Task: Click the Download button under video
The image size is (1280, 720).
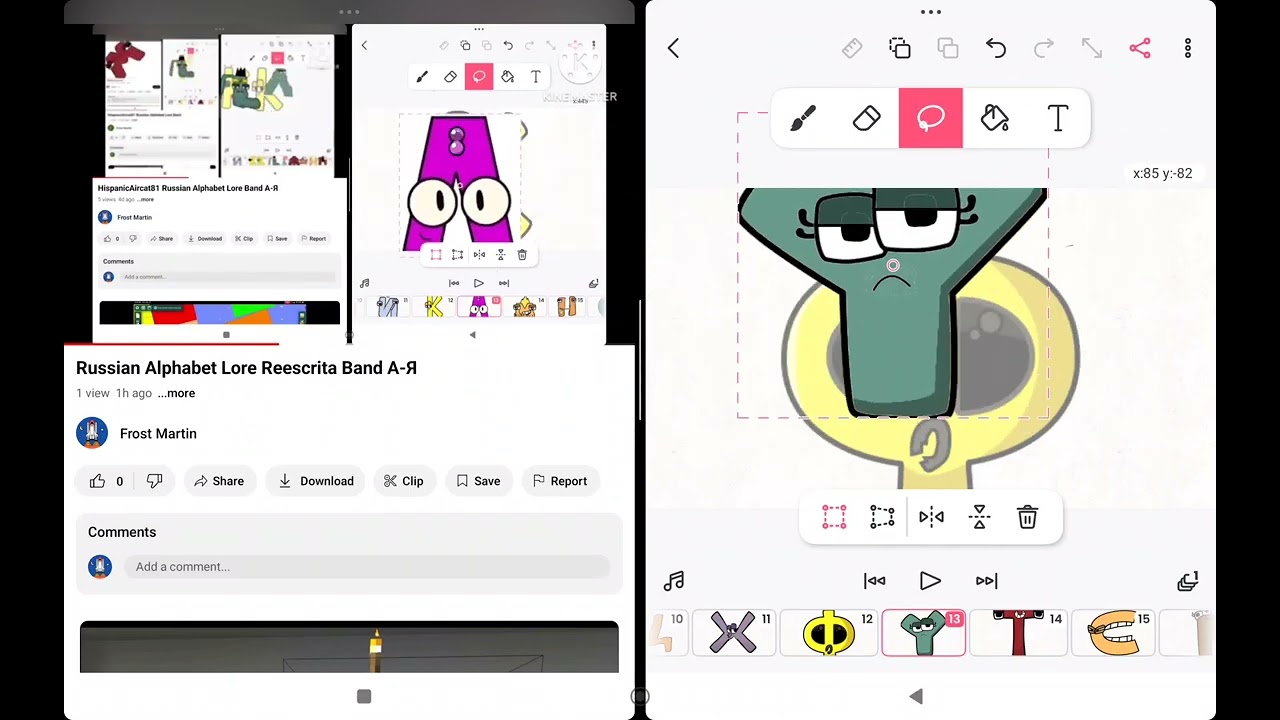Action: [x=315, y=481]
